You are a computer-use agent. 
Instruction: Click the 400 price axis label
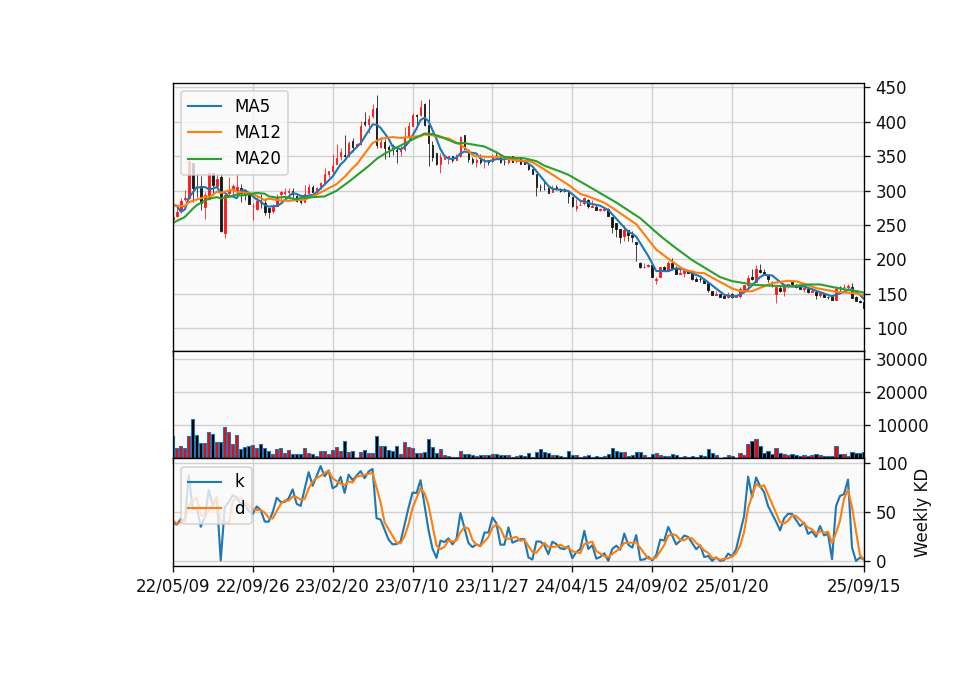click(891, 123)
